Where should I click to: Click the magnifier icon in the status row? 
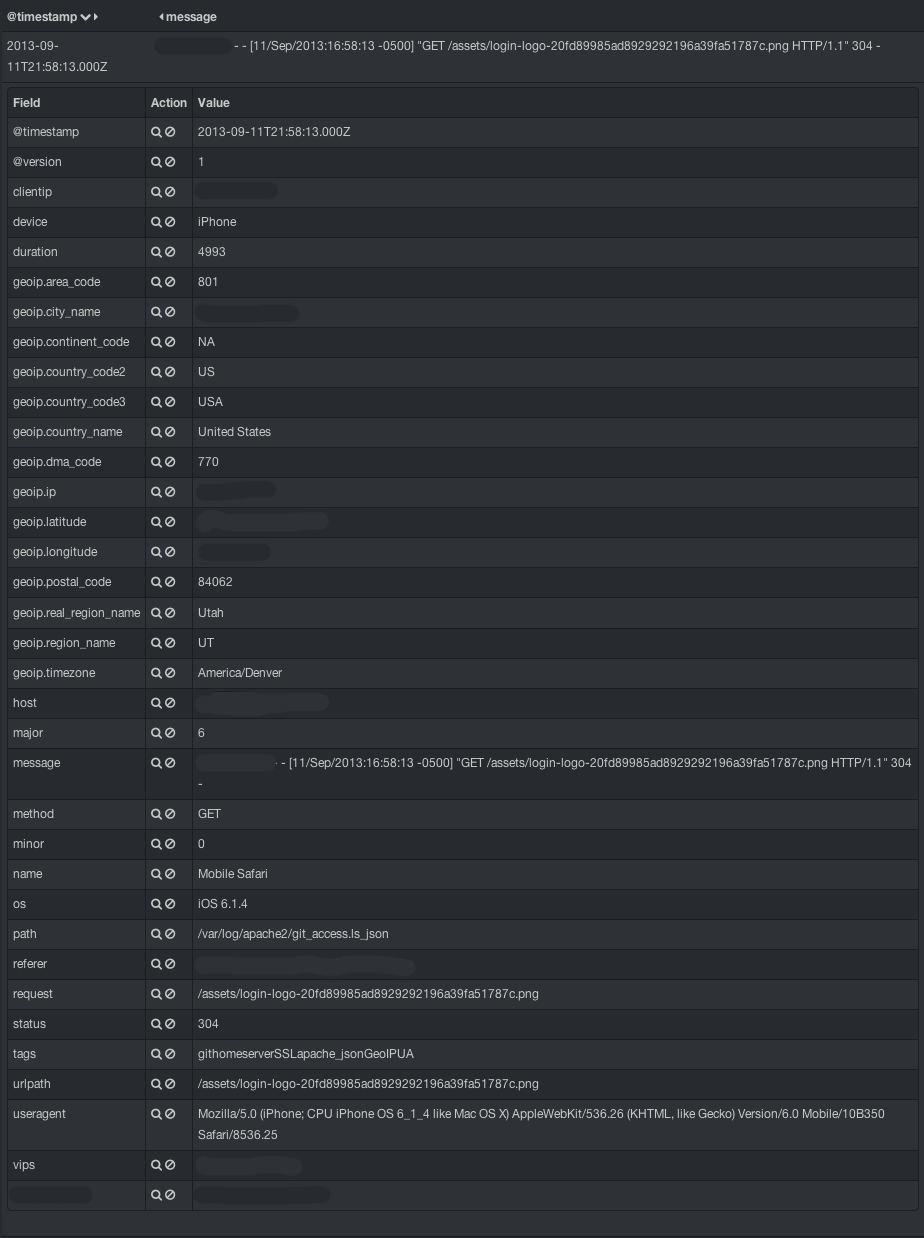tap(156, 1024)
